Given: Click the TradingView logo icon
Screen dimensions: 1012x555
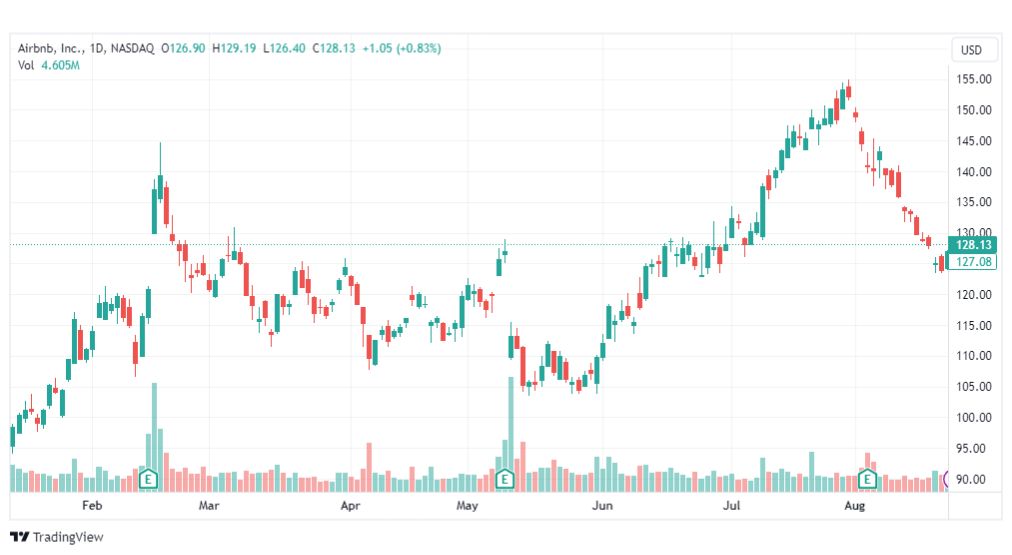Looking at the screenshot, I should [20, 536].
